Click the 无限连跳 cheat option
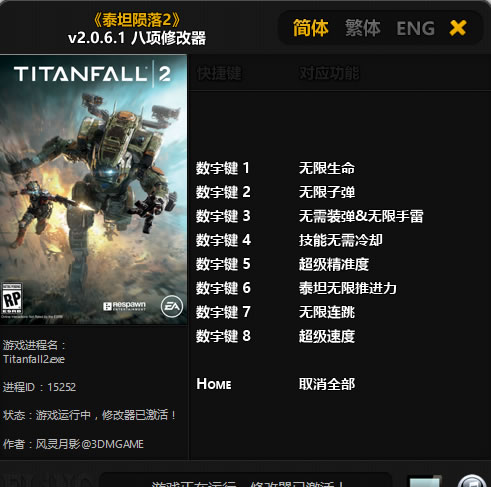The width and height of the screenshot is (491, 487). [327, 312]
